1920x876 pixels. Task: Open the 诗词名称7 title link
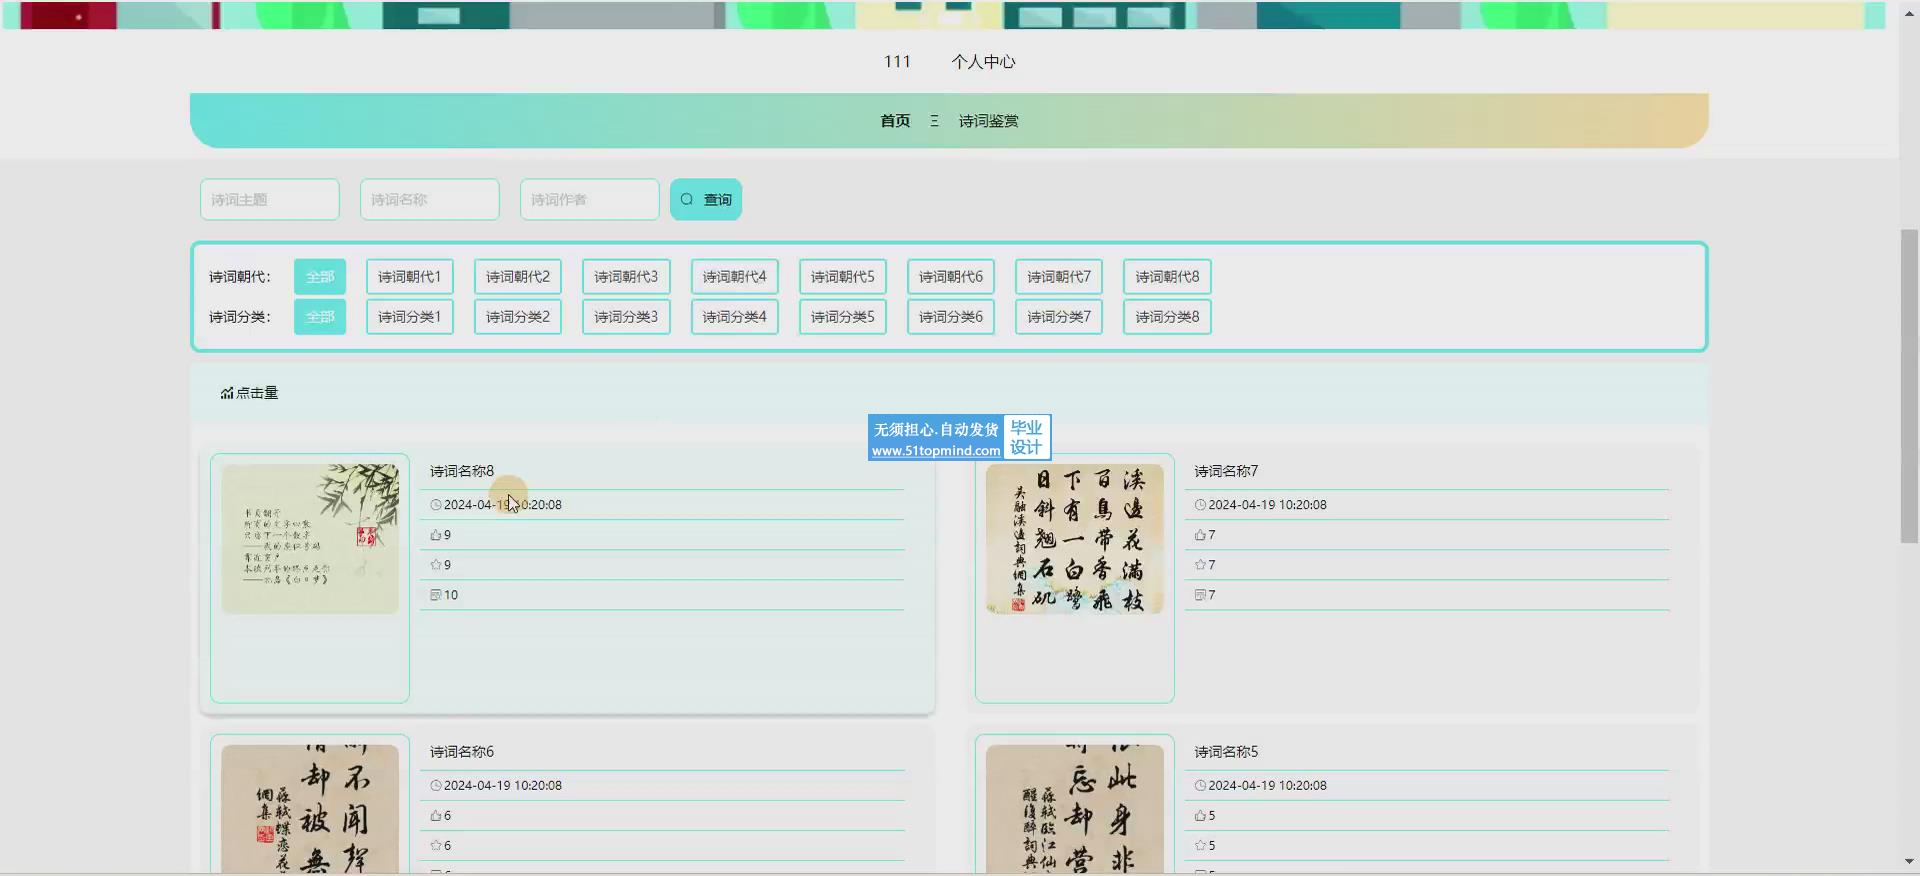point(1226,471)
